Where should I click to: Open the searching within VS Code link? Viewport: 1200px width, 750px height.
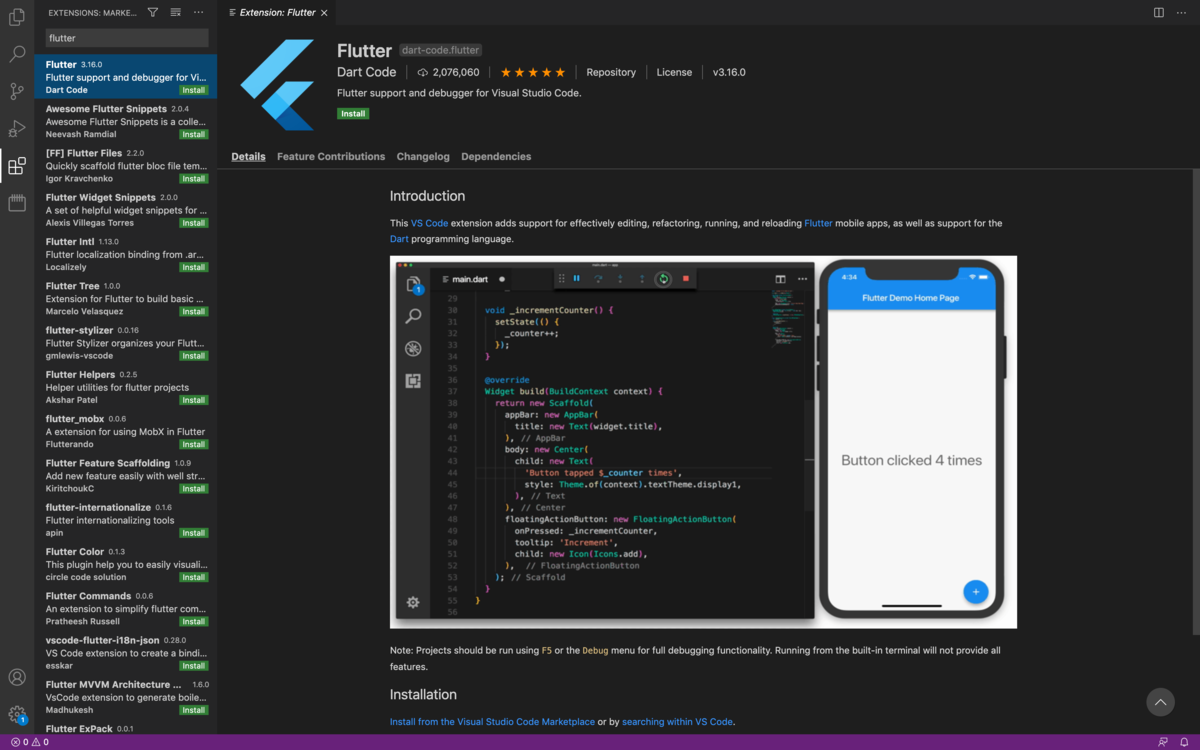[x=678, y=721]
